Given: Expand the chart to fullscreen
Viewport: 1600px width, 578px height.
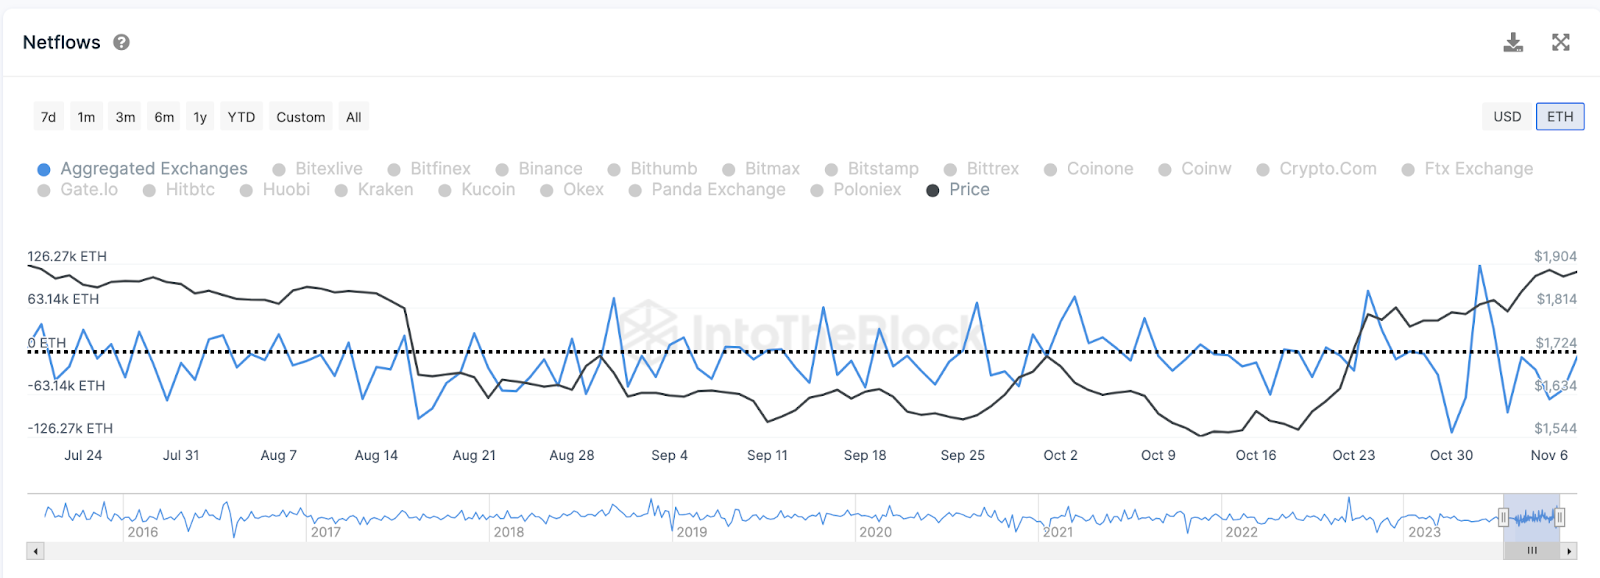Looking at the screenshot, I should 1560,42.
